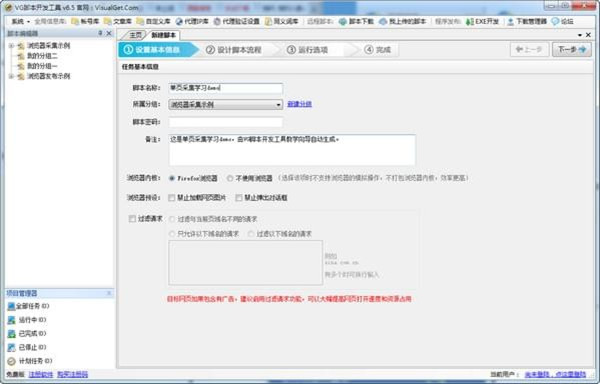Close the current document tab
This screenshot has width=600, height=384.
pyautogui.click(x=589, y=35)
